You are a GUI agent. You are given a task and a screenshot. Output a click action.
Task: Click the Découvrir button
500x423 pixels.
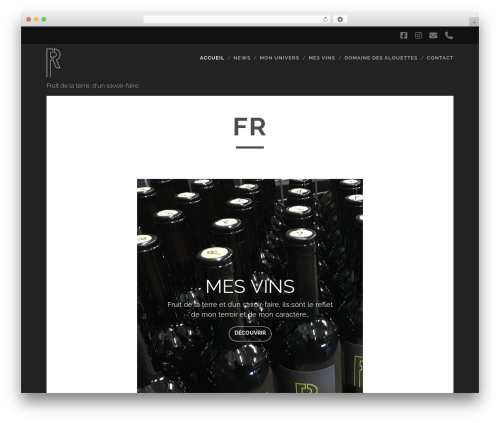tap(250, 333)
